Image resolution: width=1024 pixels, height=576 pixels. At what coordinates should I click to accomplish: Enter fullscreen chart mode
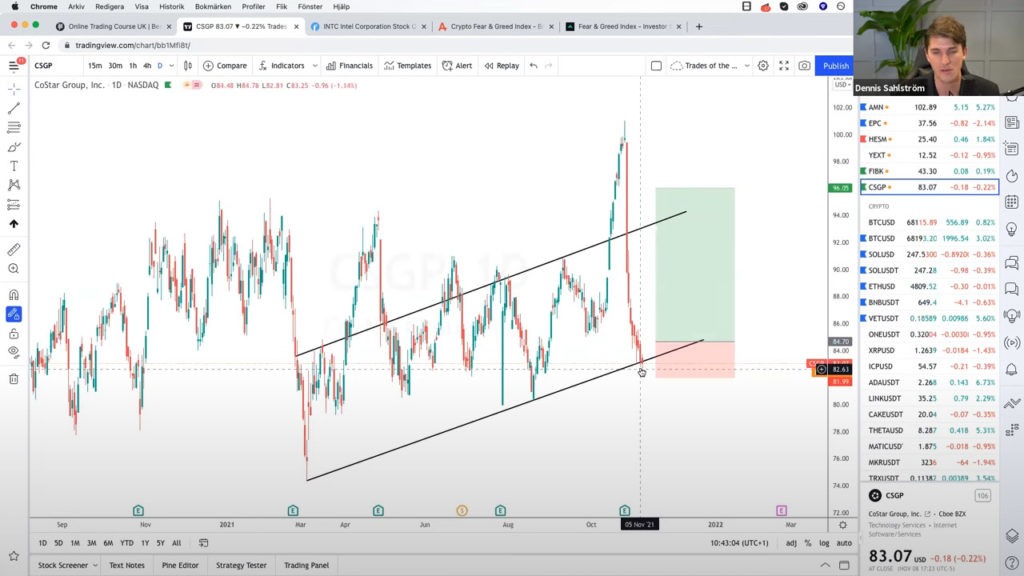784,65
